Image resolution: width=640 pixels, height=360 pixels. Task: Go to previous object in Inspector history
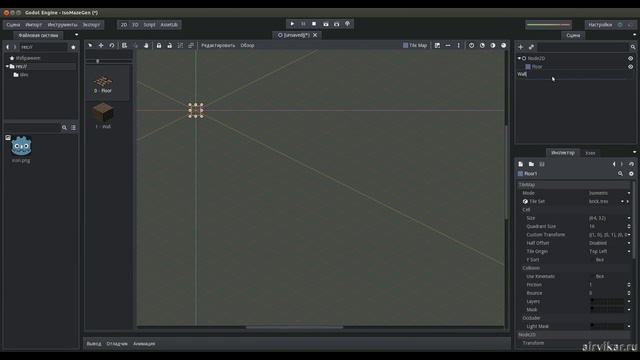[614, 164]
